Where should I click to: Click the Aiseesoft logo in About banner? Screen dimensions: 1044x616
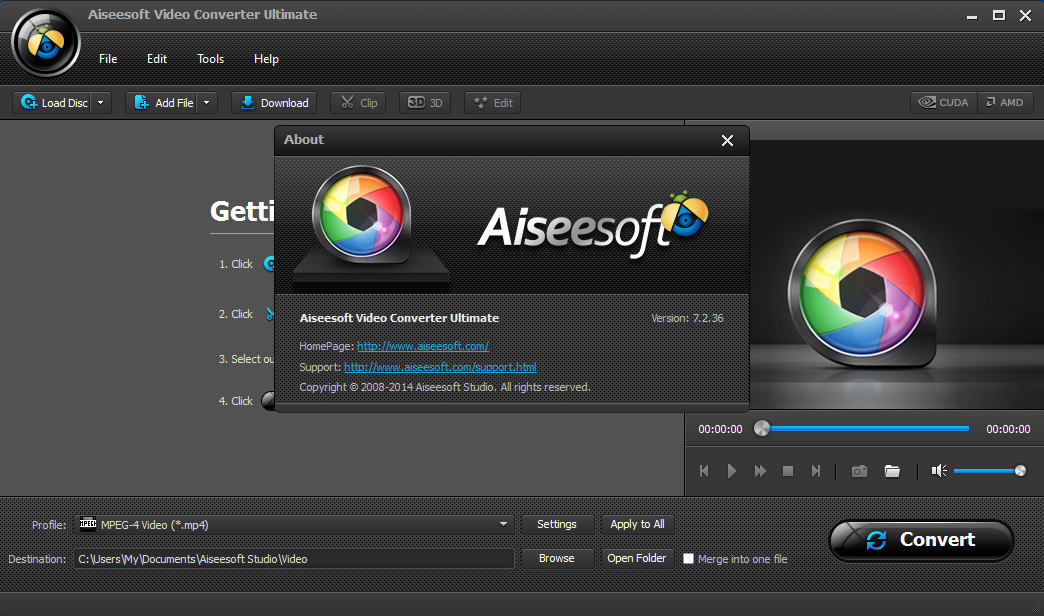tap(593, 224)
